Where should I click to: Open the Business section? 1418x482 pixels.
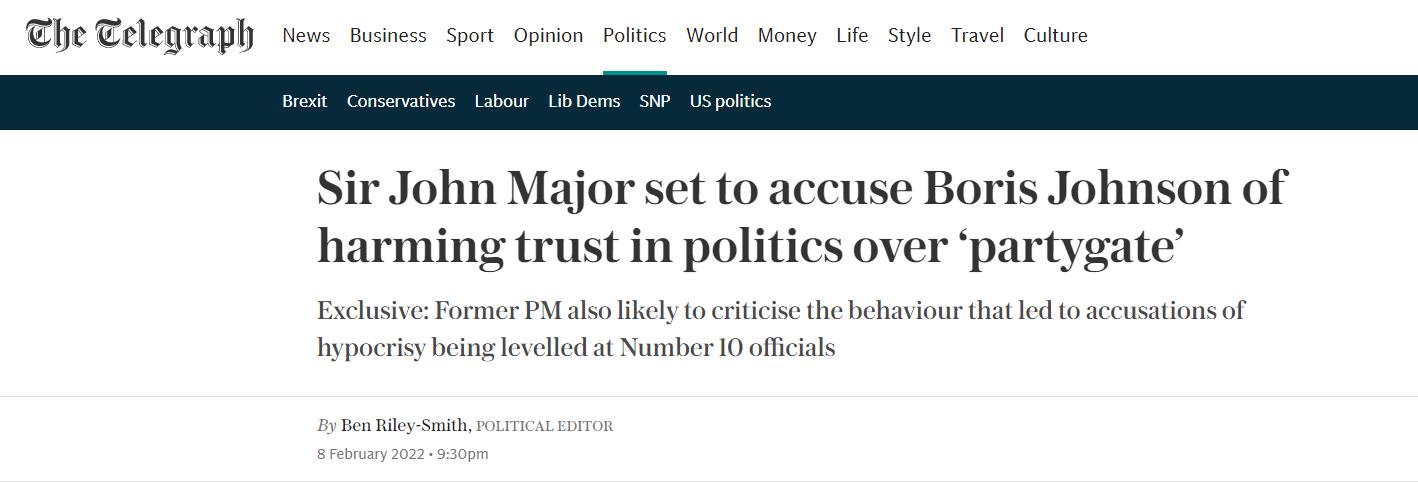tap(388, 35)
